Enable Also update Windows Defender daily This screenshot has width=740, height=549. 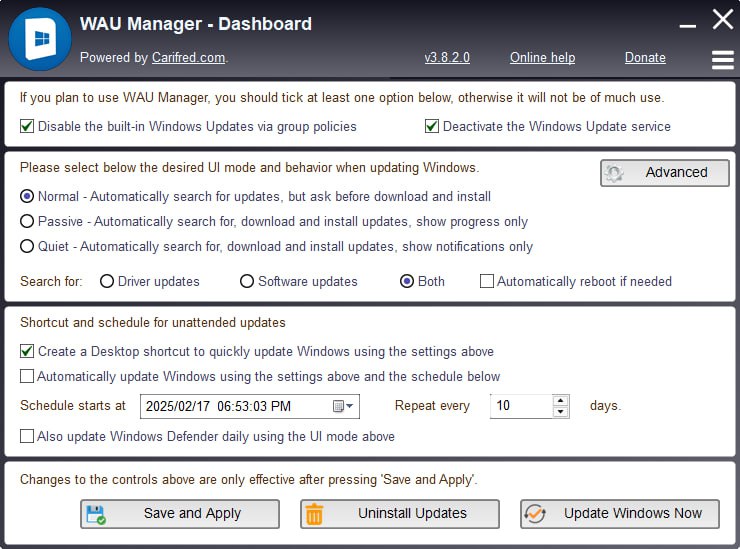27,437
